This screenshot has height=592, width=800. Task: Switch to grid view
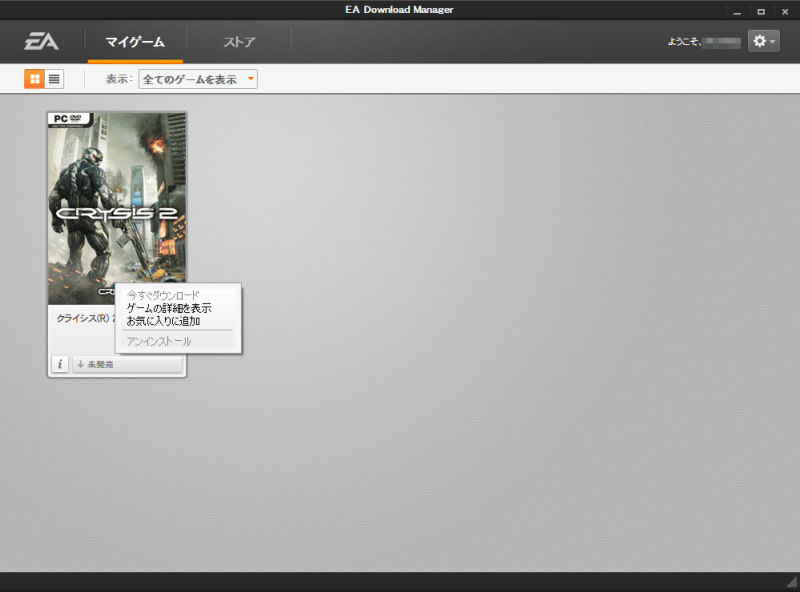(x=35, y=79)
